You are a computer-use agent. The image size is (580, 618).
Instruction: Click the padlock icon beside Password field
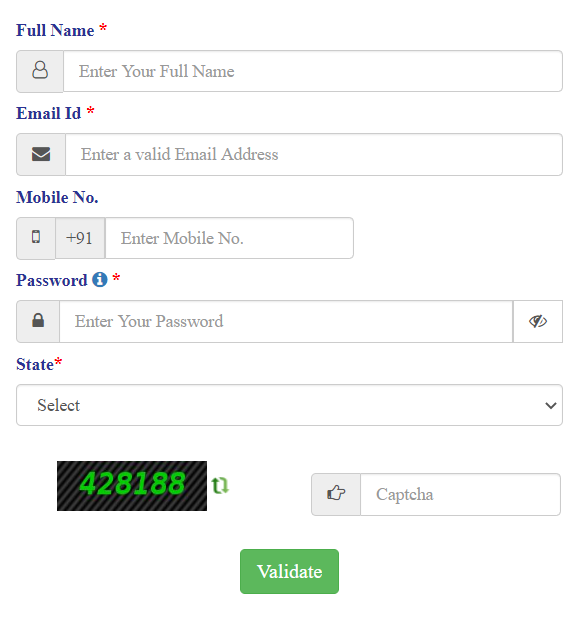point(38,320)
